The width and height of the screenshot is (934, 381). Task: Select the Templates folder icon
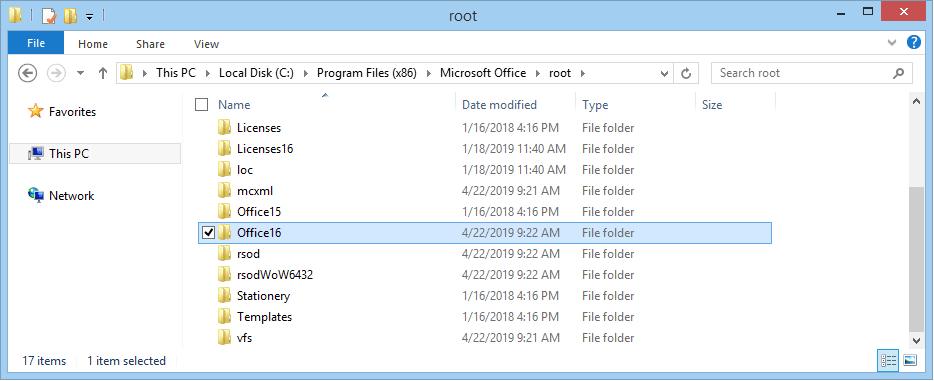225,316
